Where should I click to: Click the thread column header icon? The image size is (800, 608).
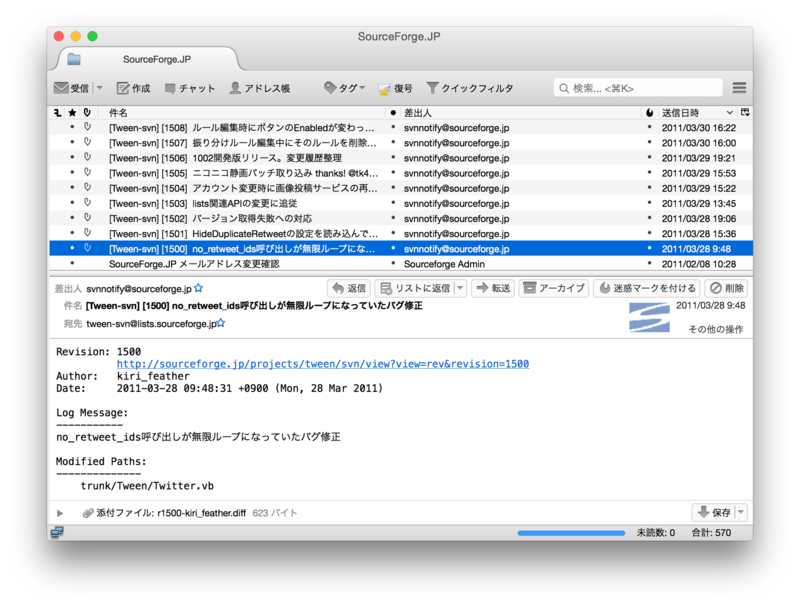click(57, 113)
